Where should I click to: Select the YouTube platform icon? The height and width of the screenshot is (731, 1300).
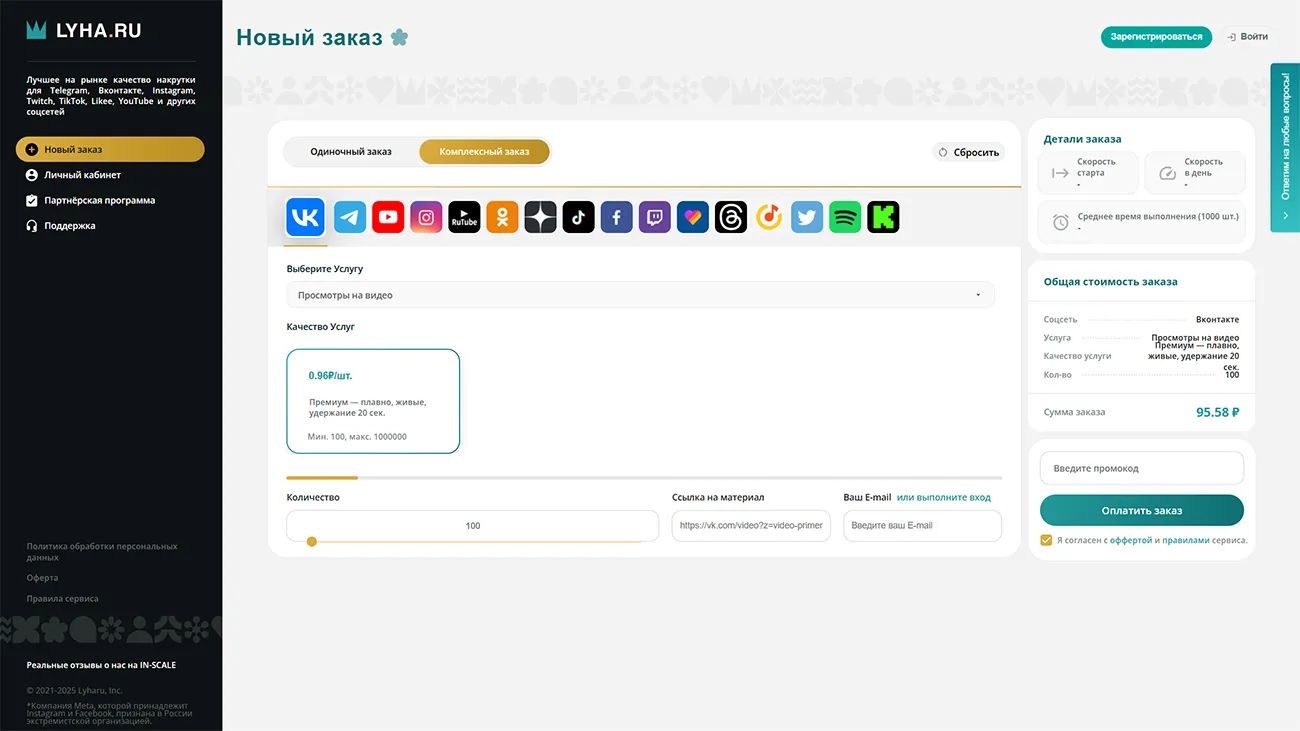coord(387,216)
